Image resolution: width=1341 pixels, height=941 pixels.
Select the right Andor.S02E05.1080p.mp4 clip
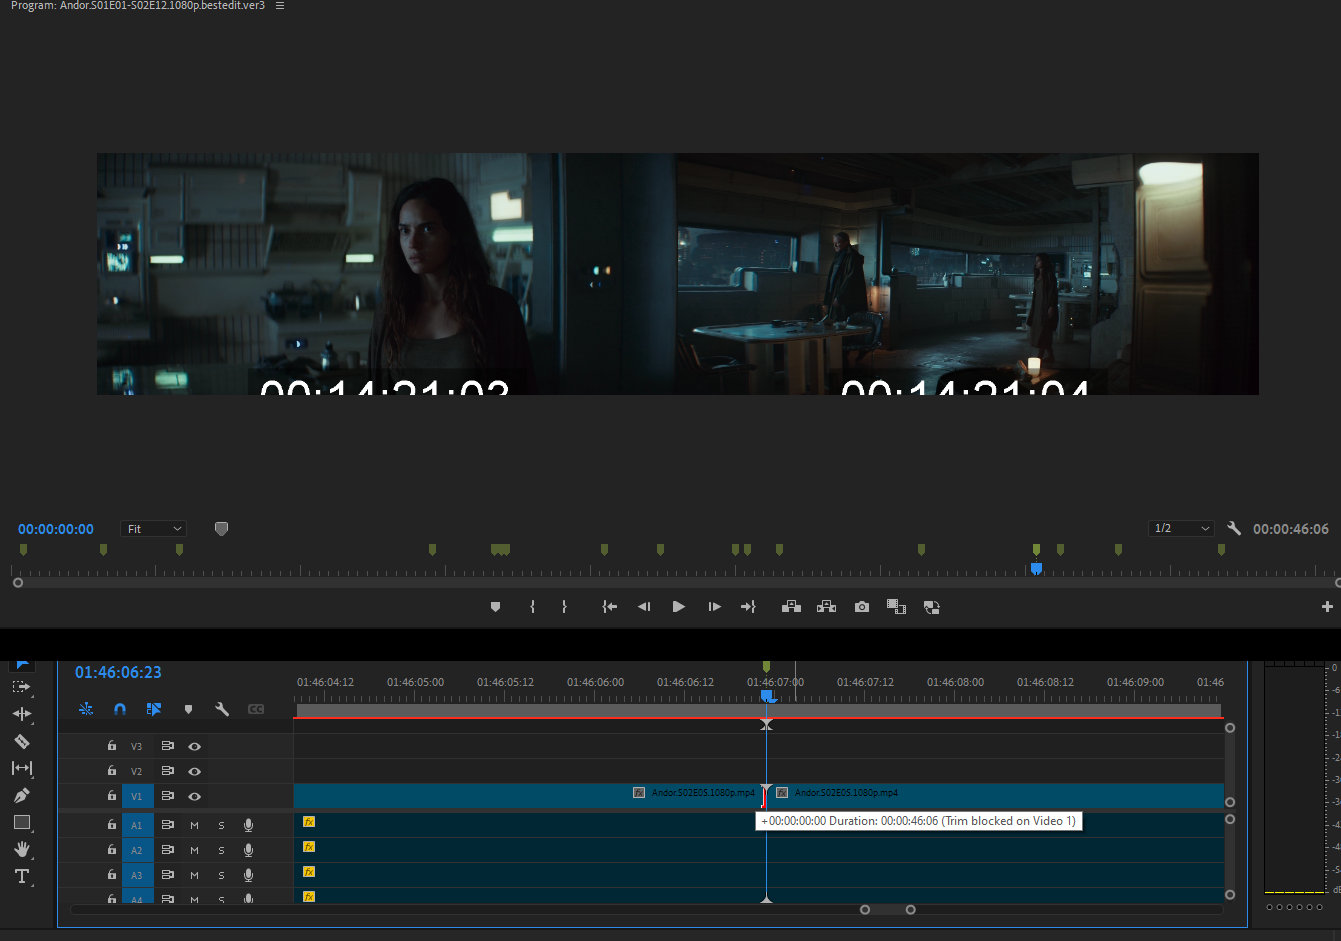(996, 795)
